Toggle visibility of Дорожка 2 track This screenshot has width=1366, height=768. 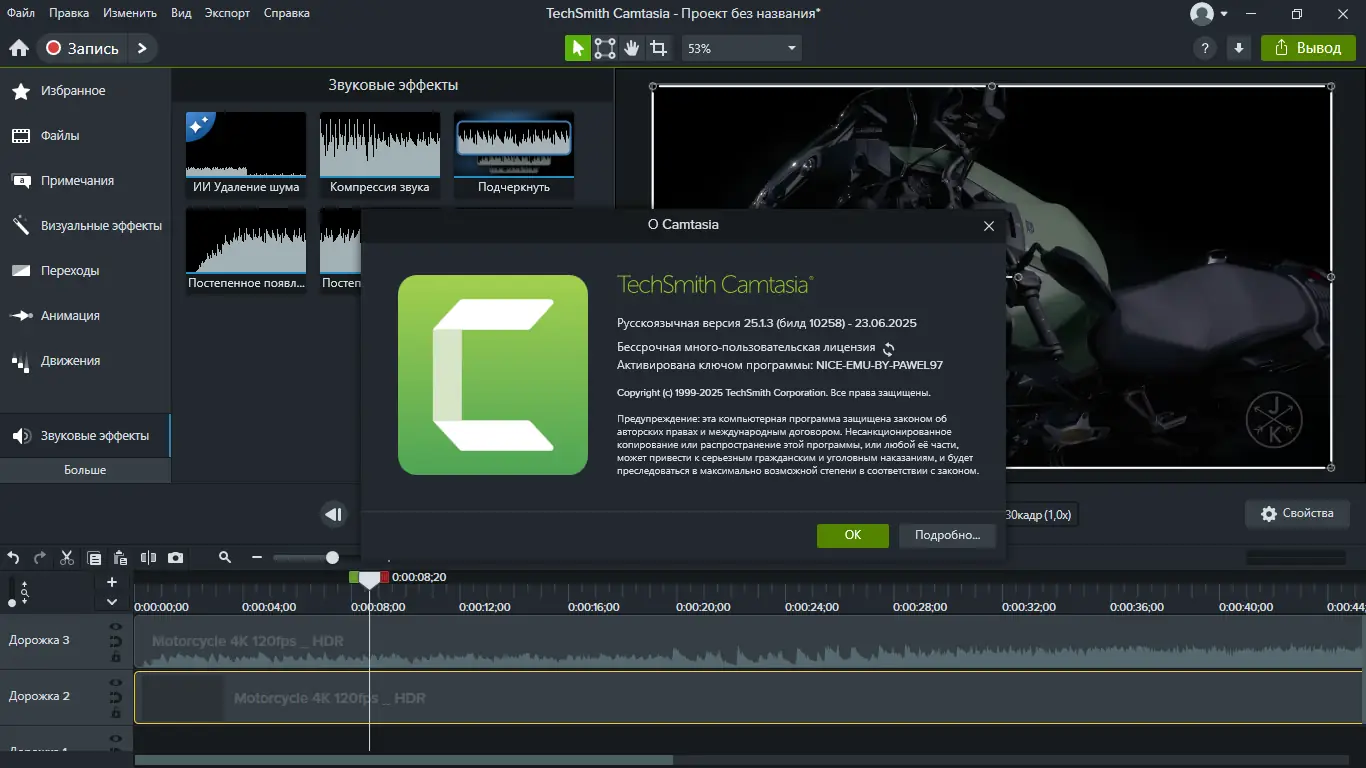pyautogui.click(x=115, y=683)
